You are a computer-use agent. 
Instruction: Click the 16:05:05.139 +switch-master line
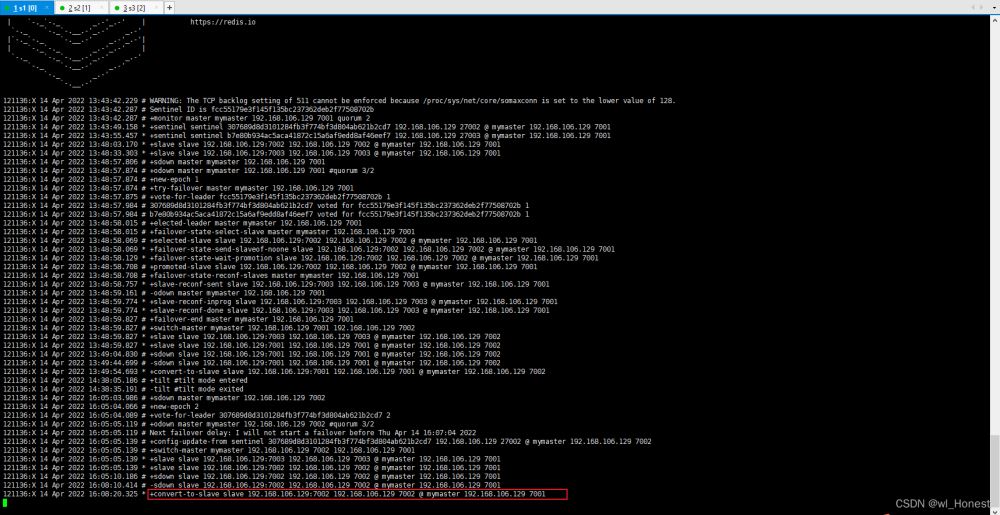209,449
